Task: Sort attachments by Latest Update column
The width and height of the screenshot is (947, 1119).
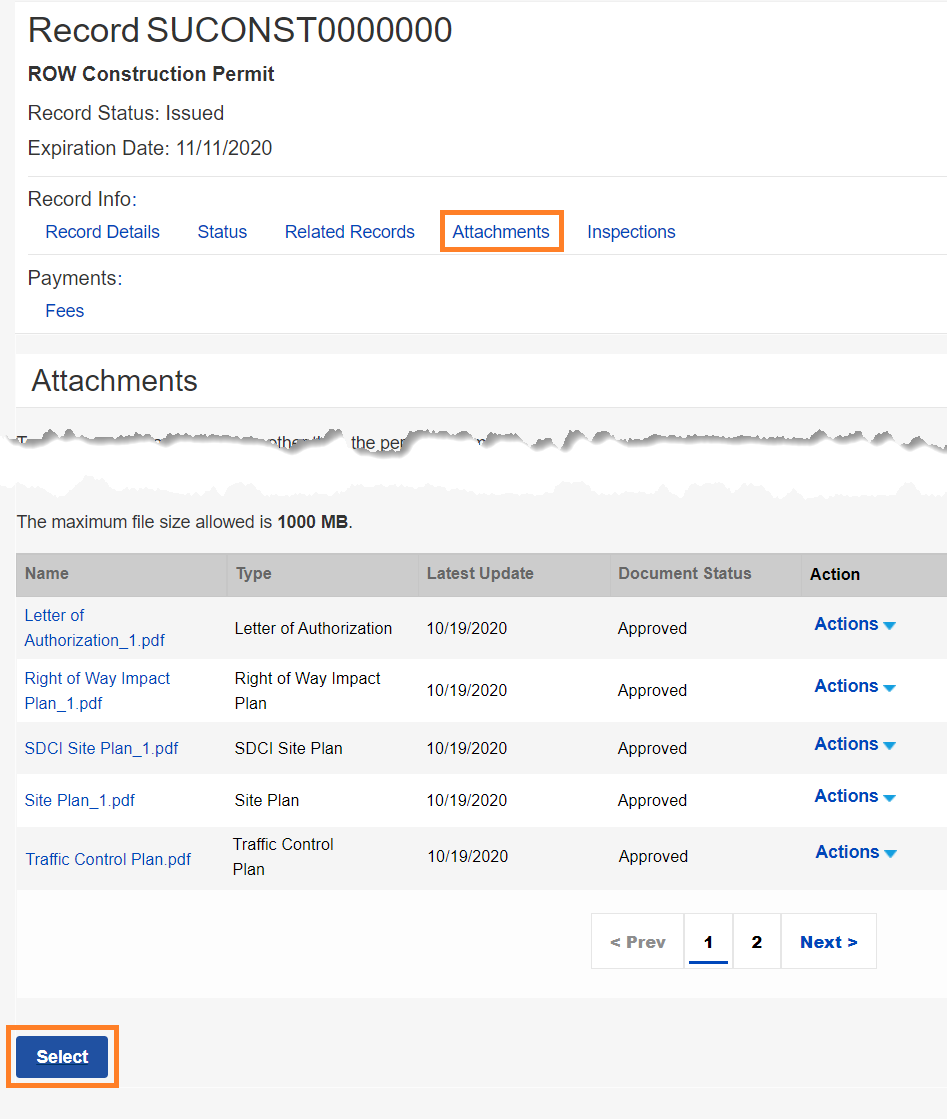Action: click(x=480, y=574)
